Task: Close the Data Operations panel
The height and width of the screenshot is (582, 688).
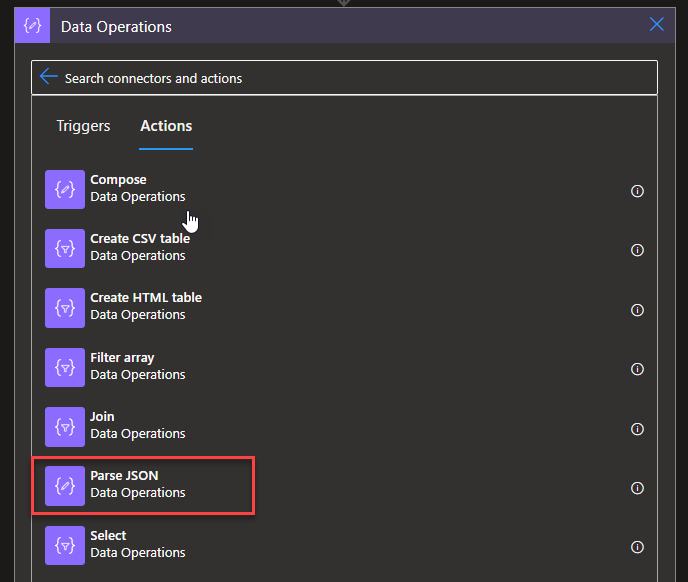Action: tap(656, 25)
